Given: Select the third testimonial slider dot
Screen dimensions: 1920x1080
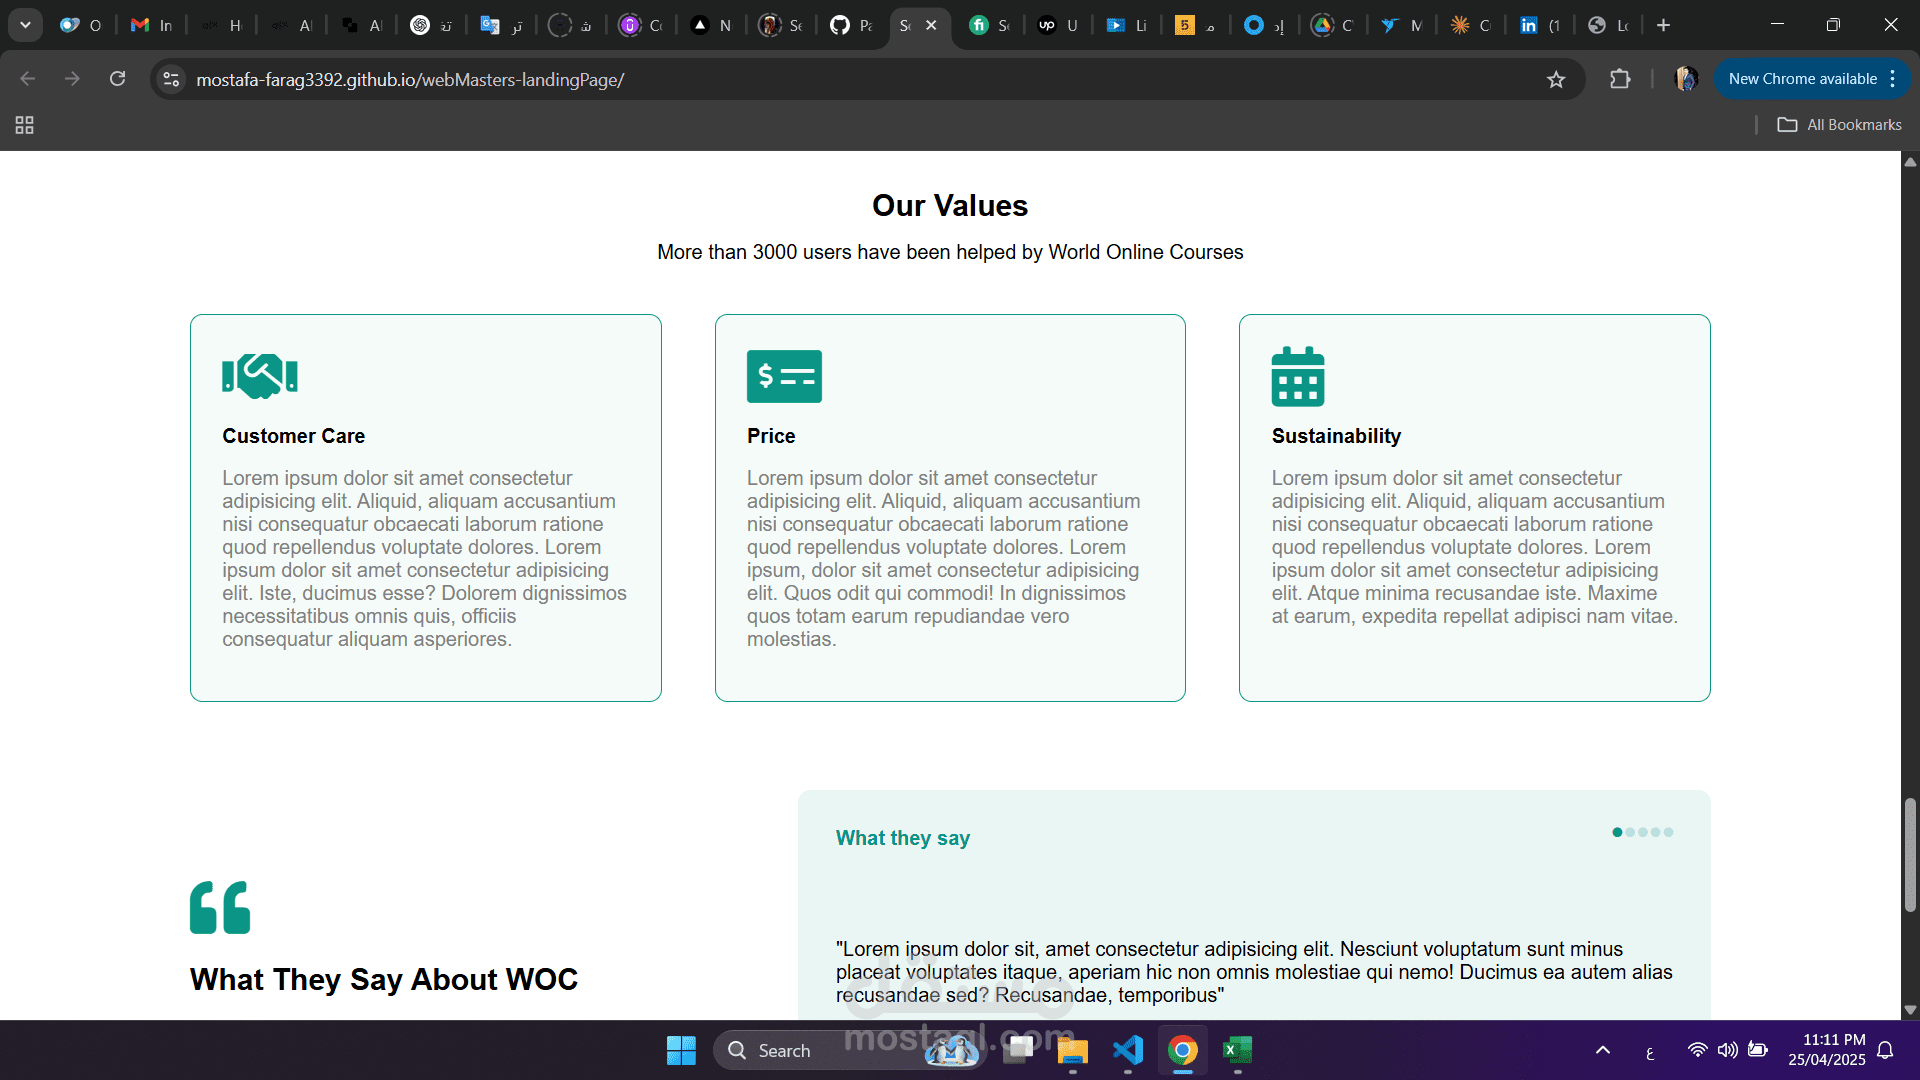Looking at the screenshot, I should [x=1643, y=832].
